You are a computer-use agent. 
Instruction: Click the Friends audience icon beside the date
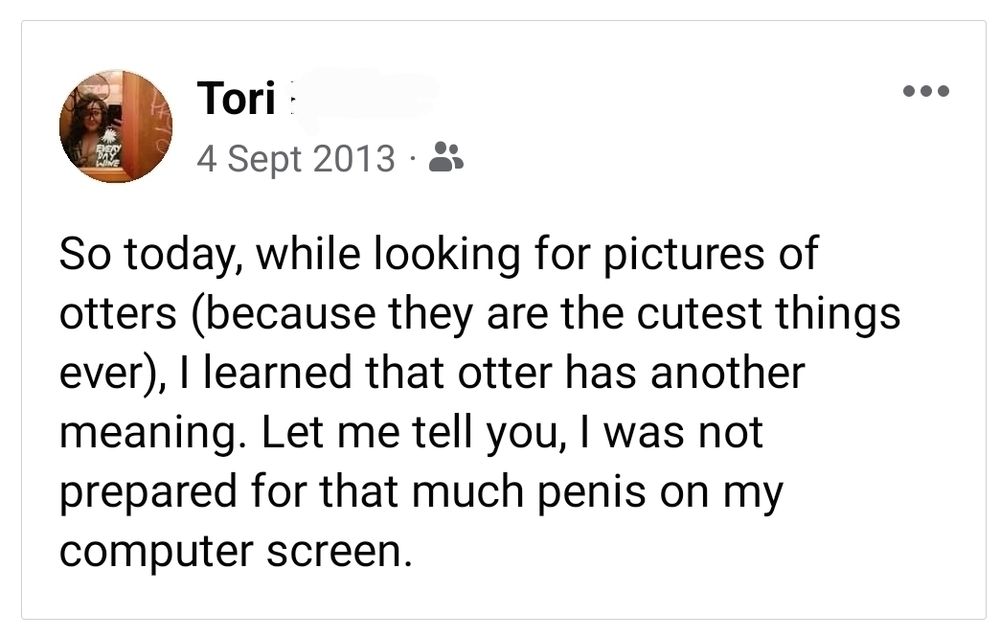click(x=447, y=158)
